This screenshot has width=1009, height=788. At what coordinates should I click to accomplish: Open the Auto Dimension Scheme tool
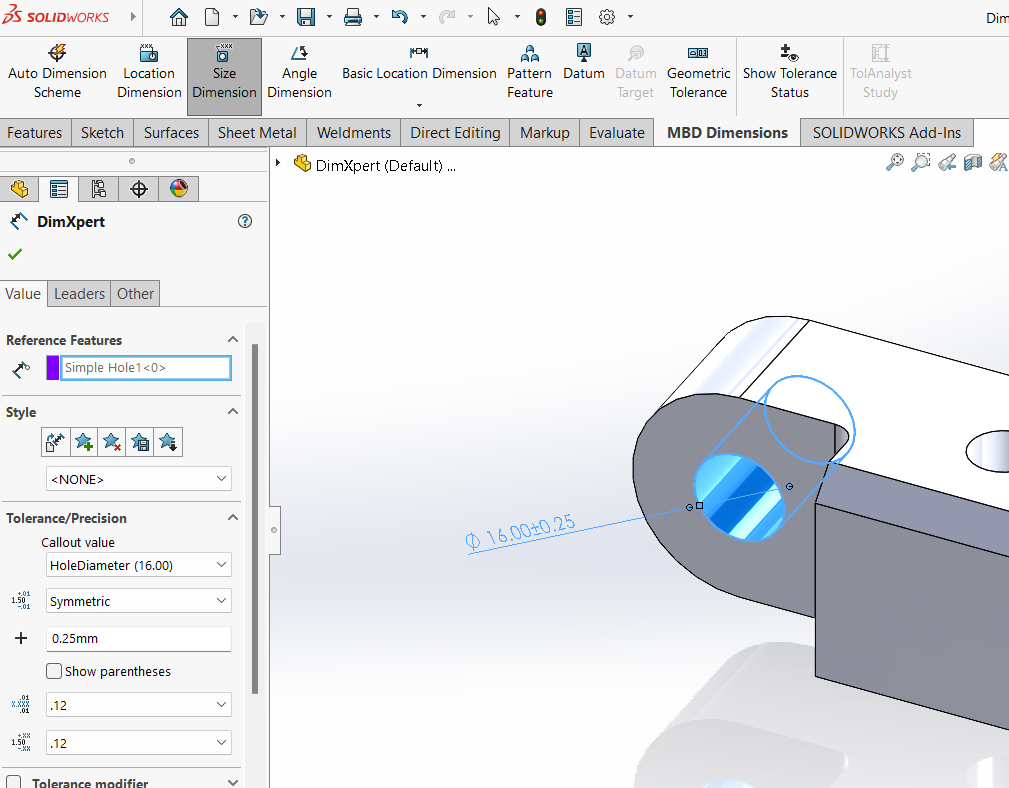(57, 70)
